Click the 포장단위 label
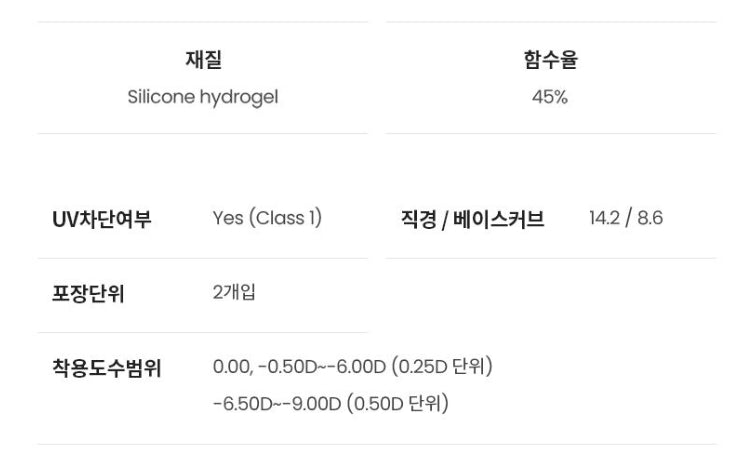The image size is (752, 465). tap(88, 294)
